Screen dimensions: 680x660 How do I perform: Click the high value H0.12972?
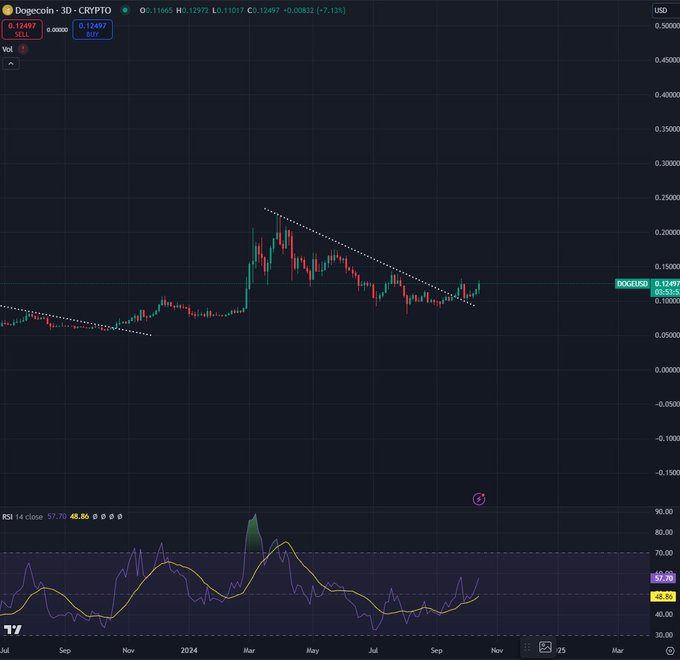coord(192,10)
